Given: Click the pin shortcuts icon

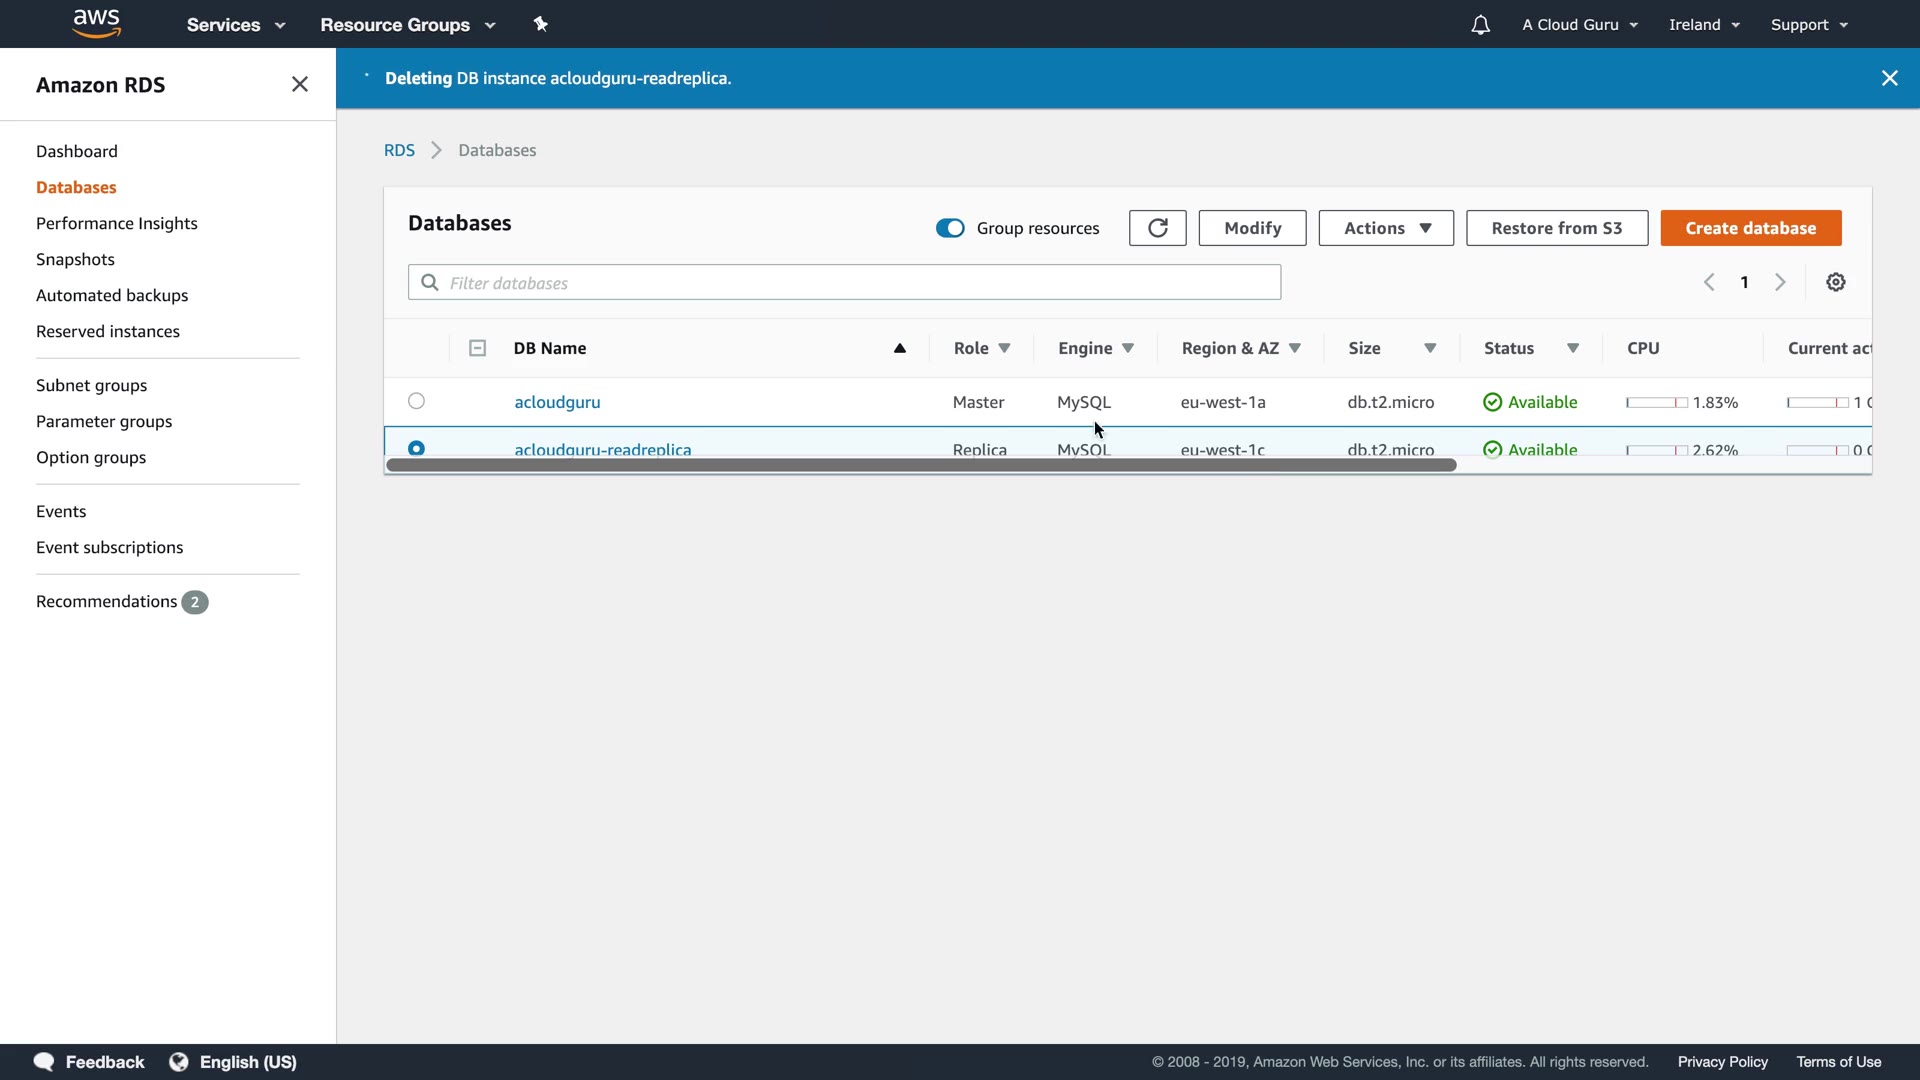Looking at the screenshot, I should coord(541,24).
